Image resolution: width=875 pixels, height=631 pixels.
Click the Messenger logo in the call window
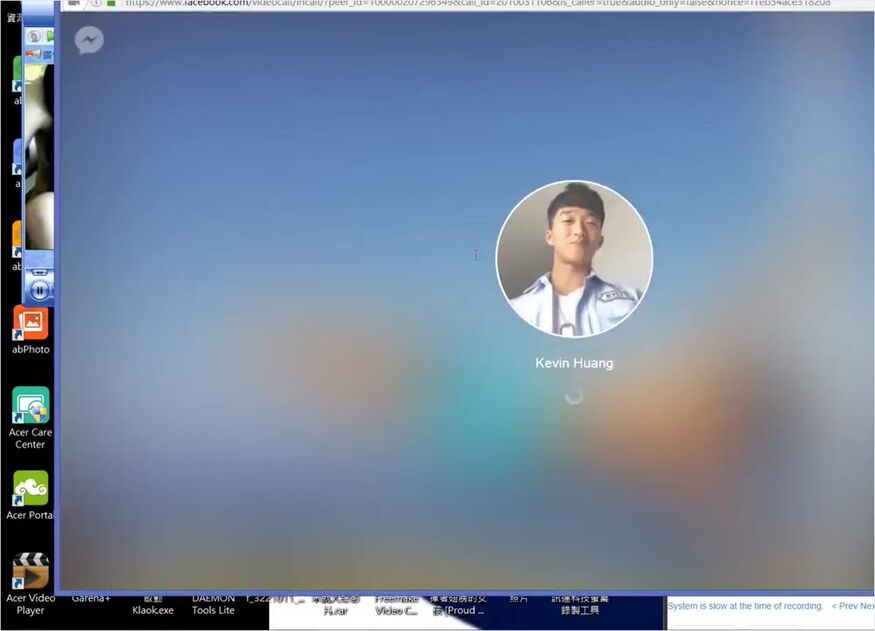(89, 40)
